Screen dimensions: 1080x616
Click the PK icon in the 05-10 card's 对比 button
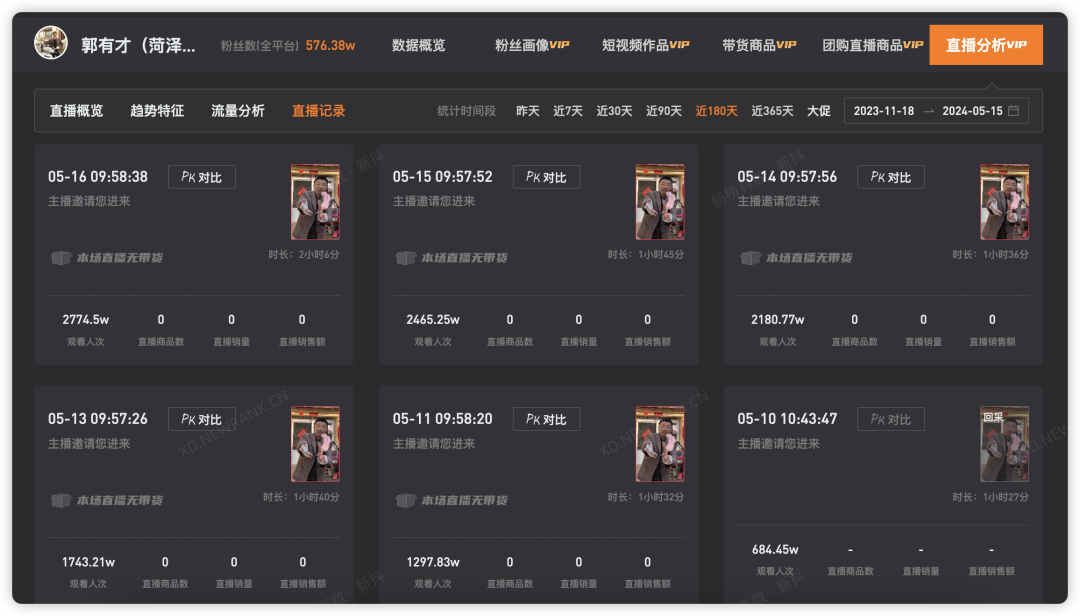878,418
